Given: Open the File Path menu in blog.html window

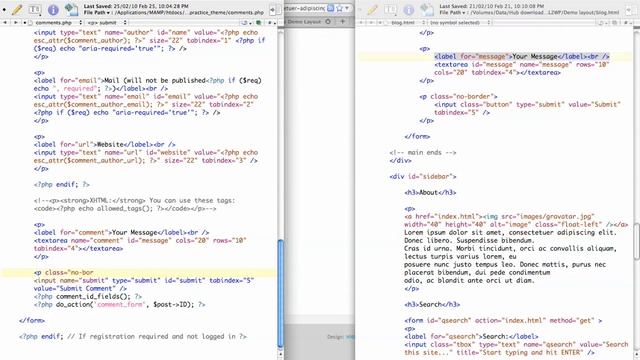Looking at the screenshot, I should tap(453, 13).
